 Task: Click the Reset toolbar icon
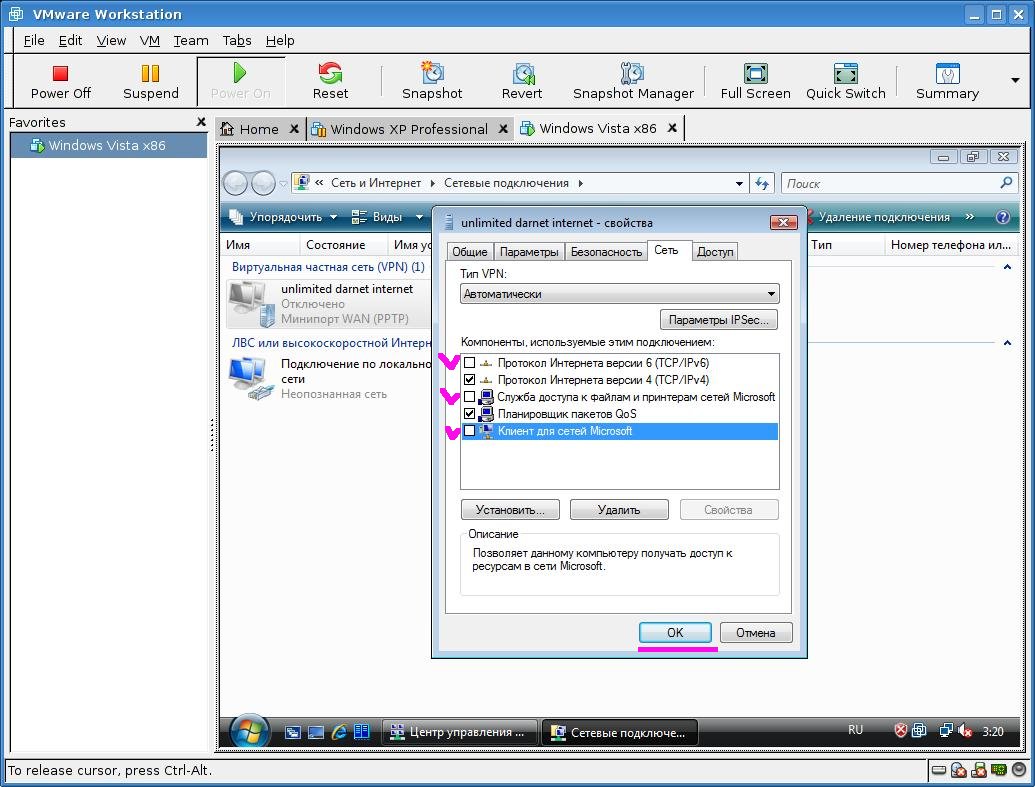click(330, 73)
